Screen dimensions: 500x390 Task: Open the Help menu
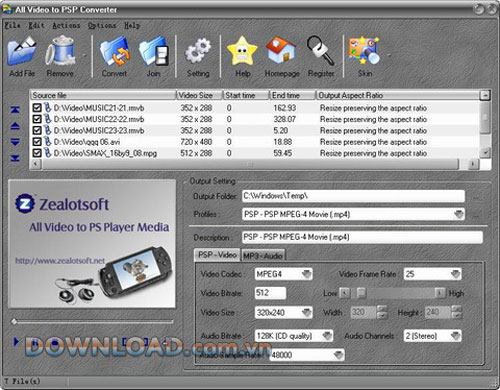coord(132,25)
